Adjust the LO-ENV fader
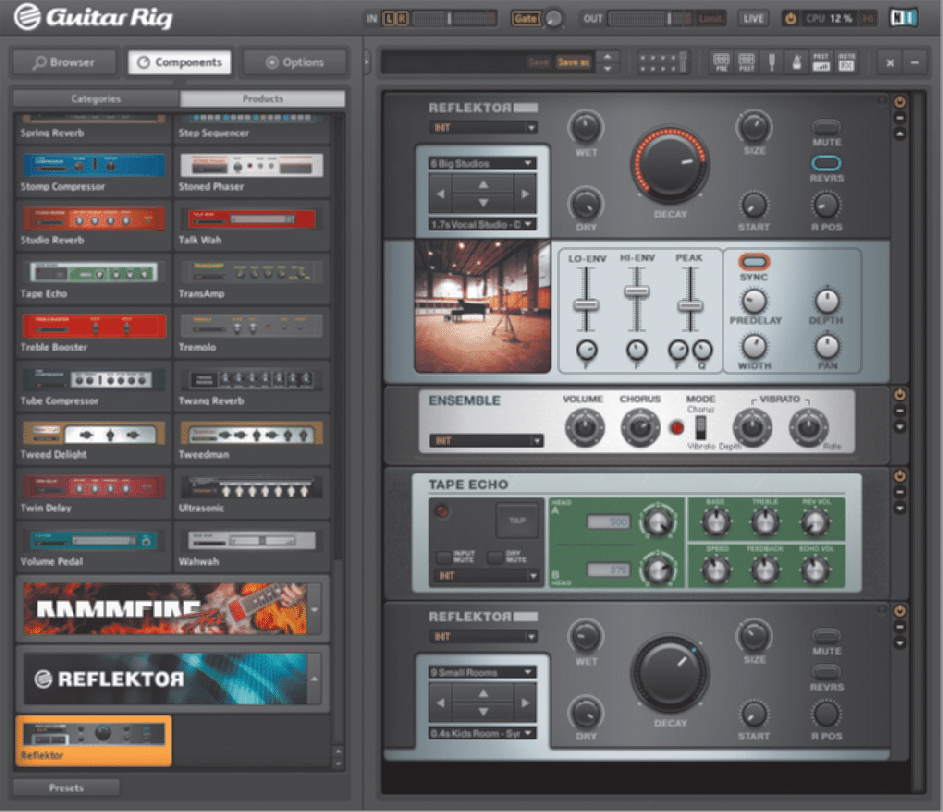The image size is (943, 812). (586, 304)
